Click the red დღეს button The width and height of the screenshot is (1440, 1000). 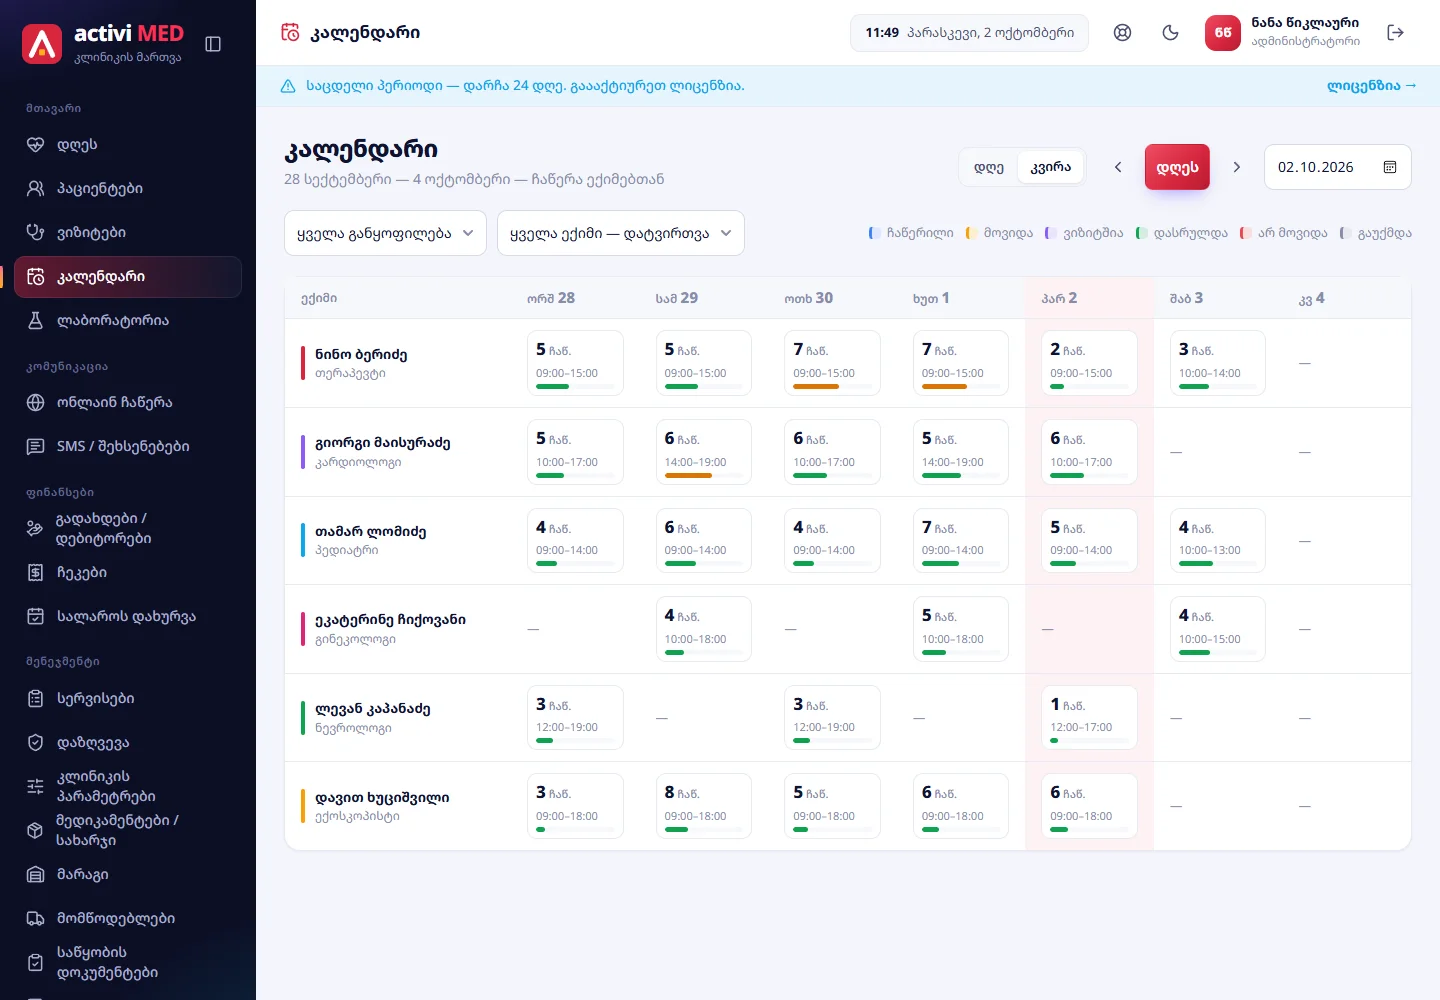[1178, 167]
